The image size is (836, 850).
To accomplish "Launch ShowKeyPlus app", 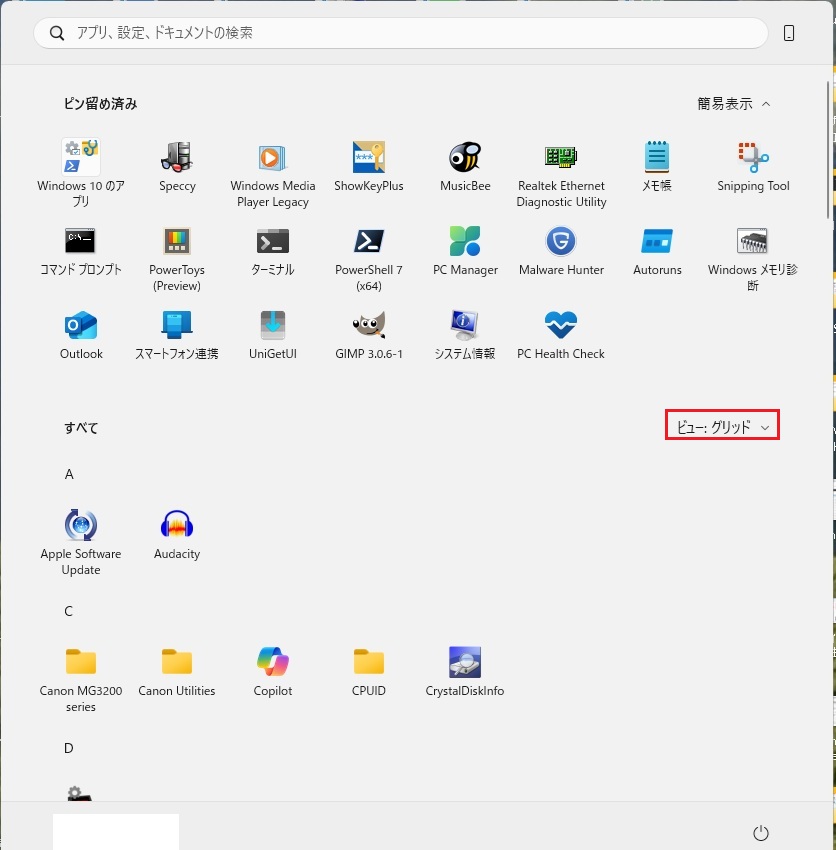I will 369,166.
